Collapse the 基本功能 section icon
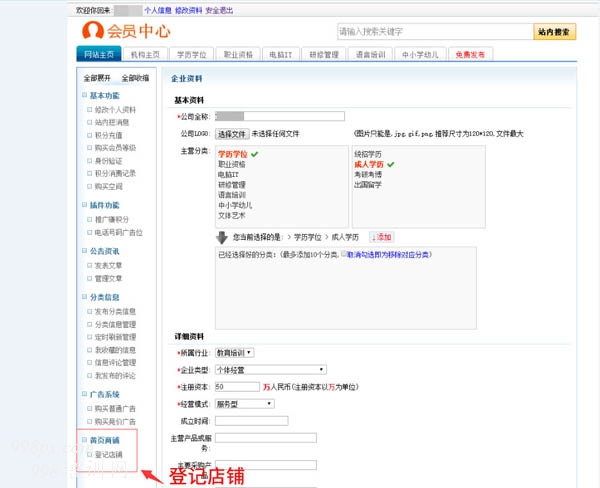 click(85, 95)
